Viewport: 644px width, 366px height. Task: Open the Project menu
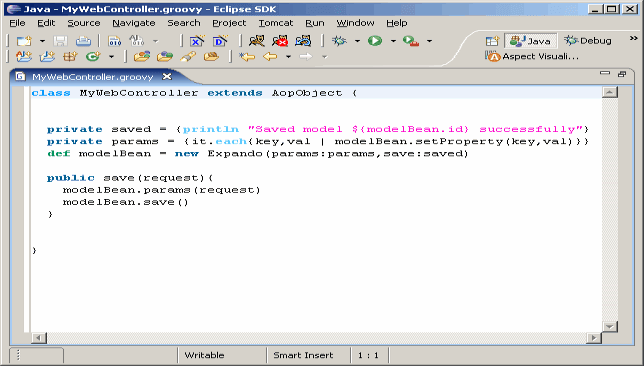click(229, 23)
